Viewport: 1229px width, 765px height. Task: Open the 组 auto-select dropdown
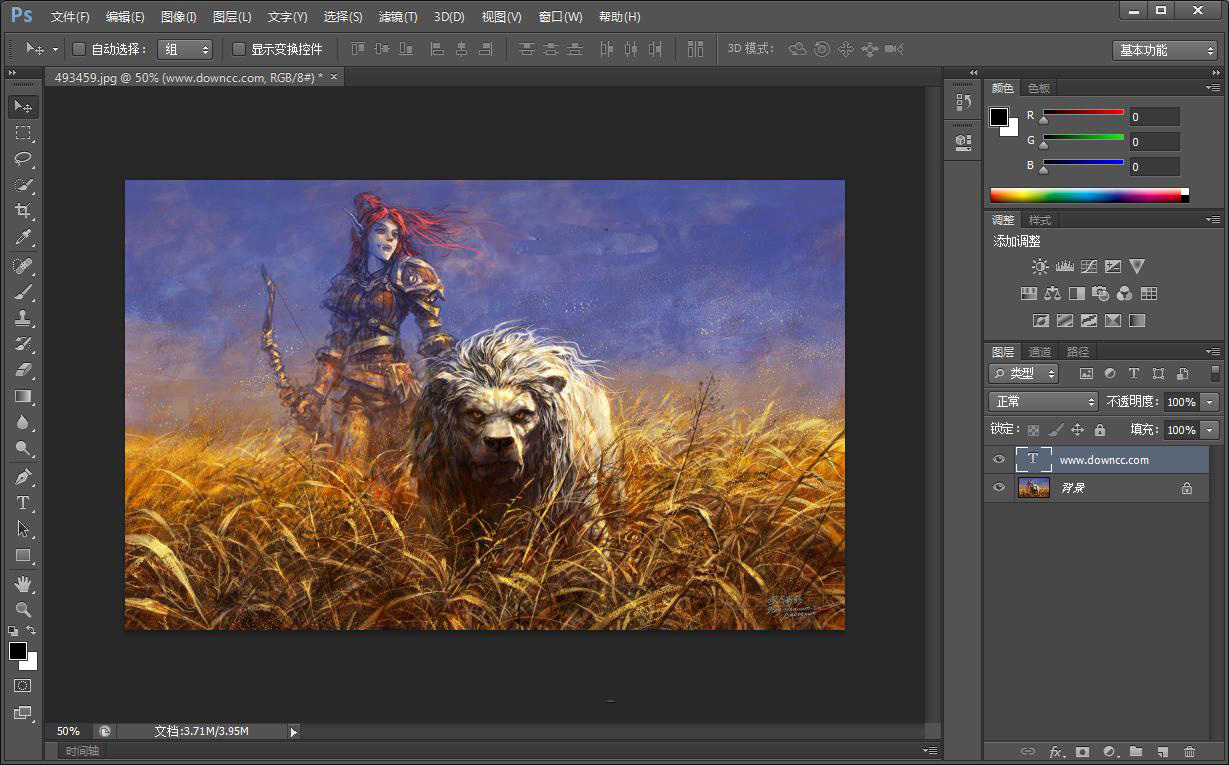click(x=185, y=49)
